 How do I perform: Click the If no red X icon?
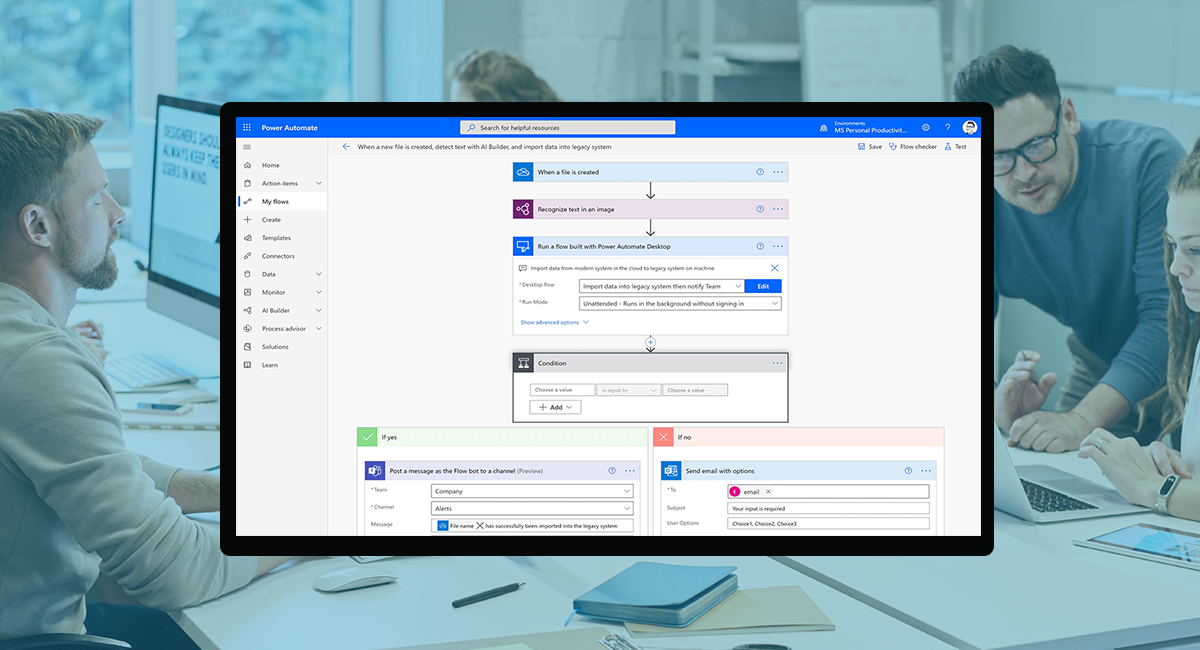pos(663,437)
